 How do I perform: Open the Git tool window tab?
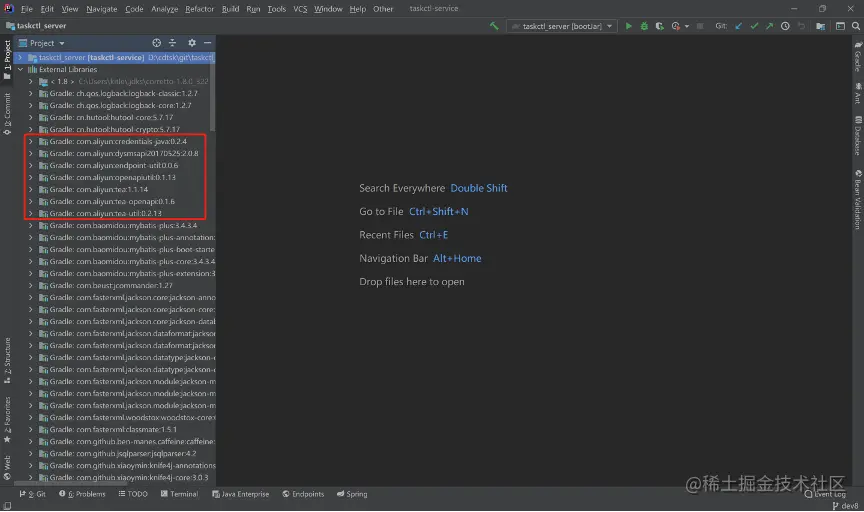[x=33, y=494]
